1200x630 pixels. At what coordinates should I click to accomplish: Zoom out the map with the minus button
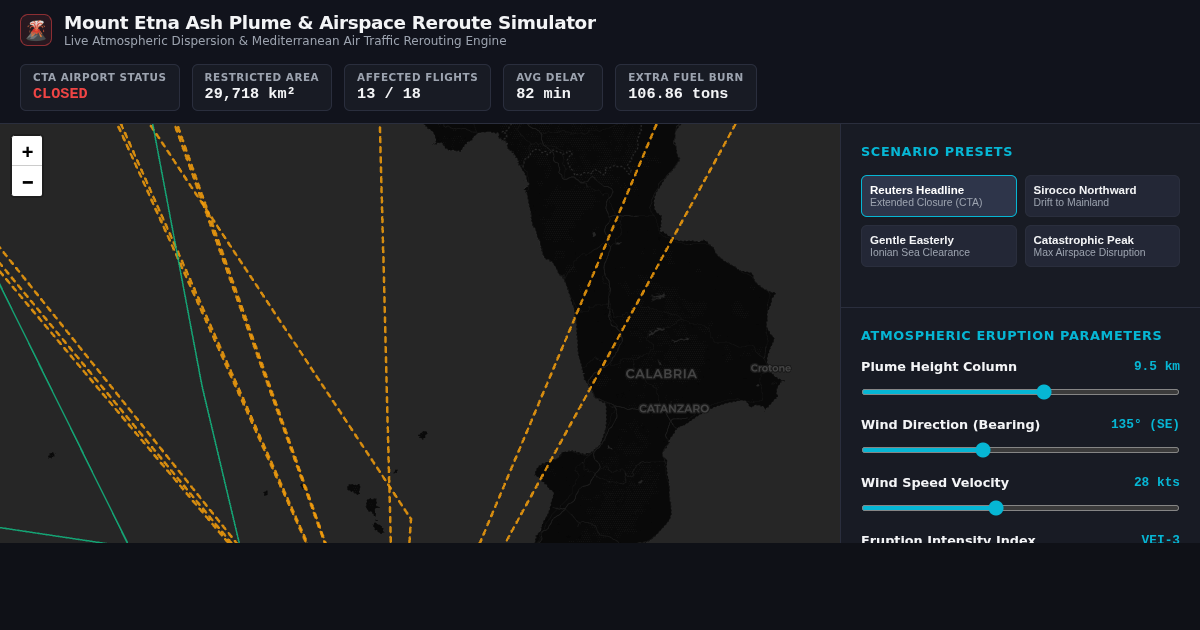pos(27,182)
